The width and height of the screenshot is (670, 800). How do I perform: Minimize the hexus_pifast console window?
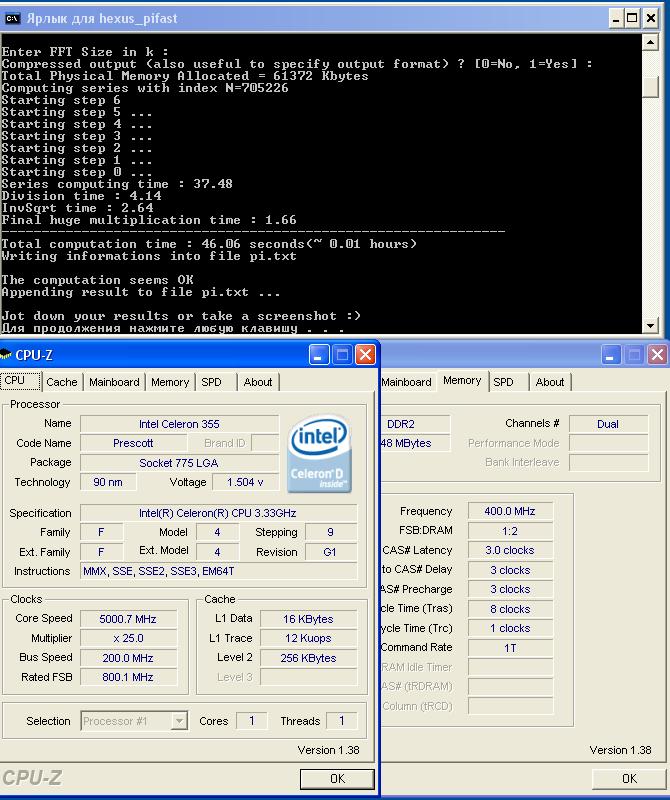tap(616, 19)
